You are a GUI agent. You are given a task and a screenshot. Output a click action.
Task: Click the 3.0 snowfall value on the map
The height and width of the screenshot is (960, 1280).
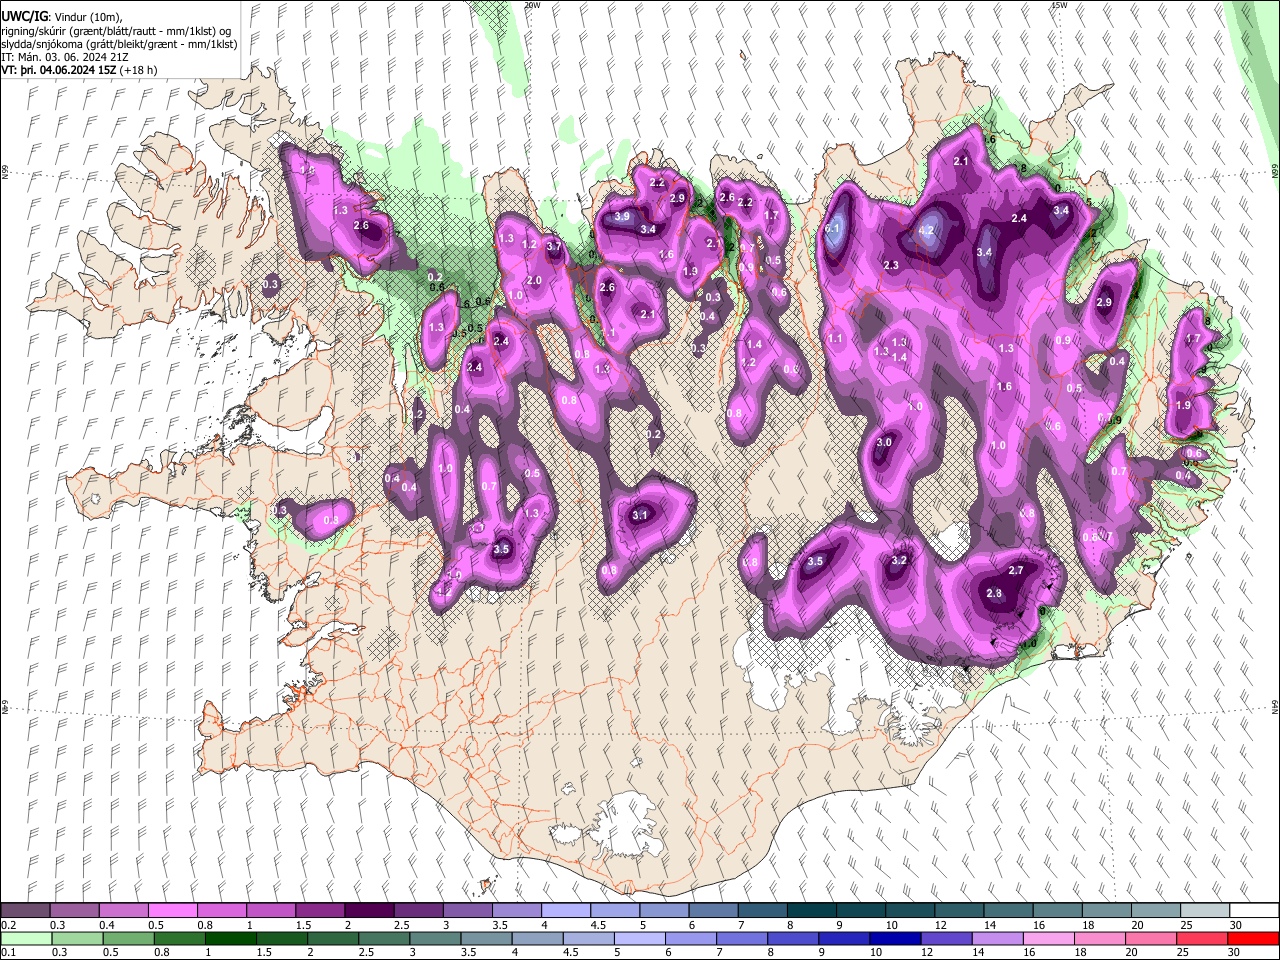[x=884, y=442]
